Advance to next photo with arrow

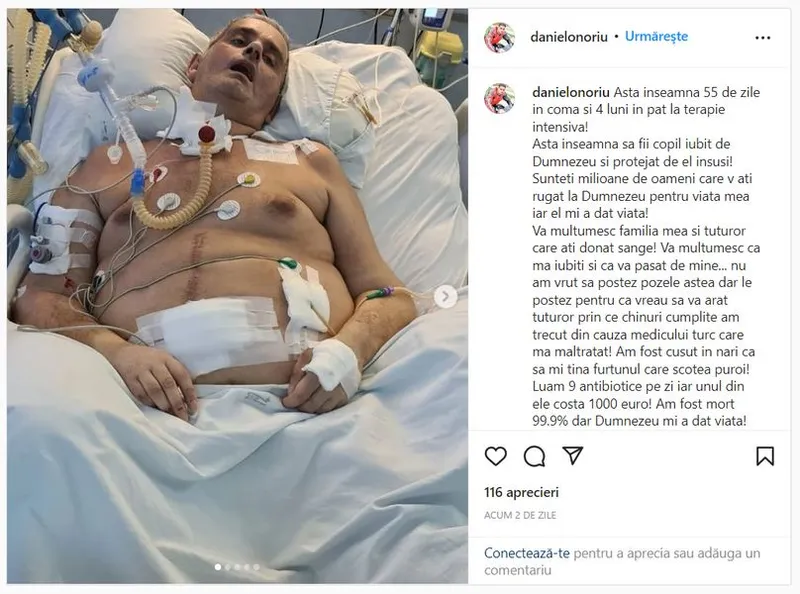[x=445, y=296]
